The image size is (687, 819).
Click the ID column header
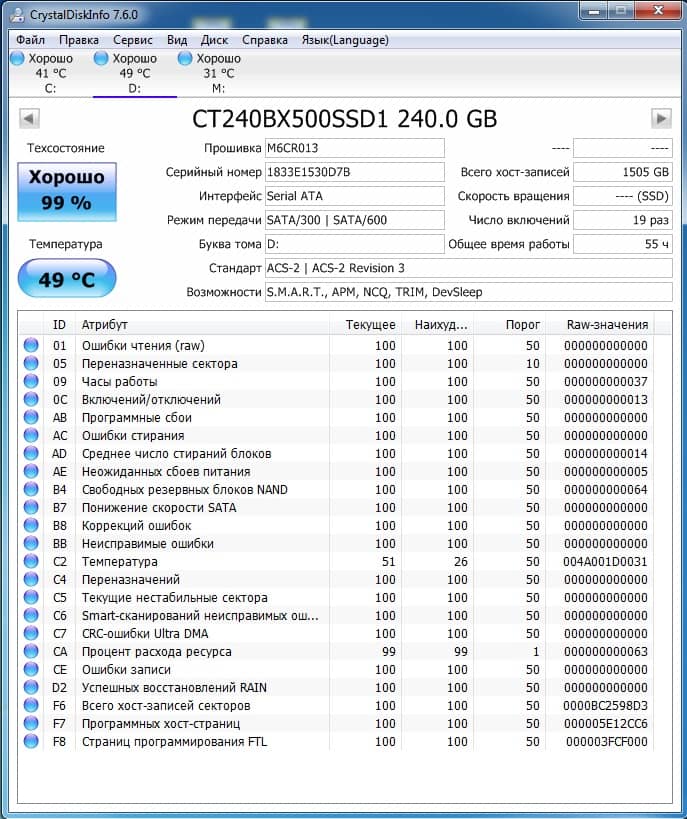tap(59, 324)
